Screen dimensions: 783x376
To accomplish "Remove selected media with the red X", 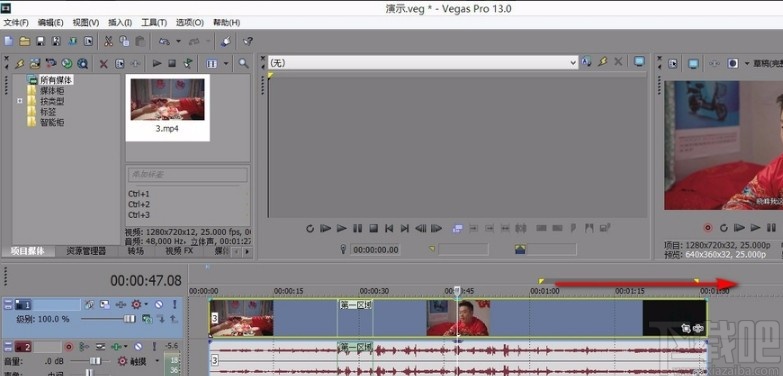I will 103,63.
